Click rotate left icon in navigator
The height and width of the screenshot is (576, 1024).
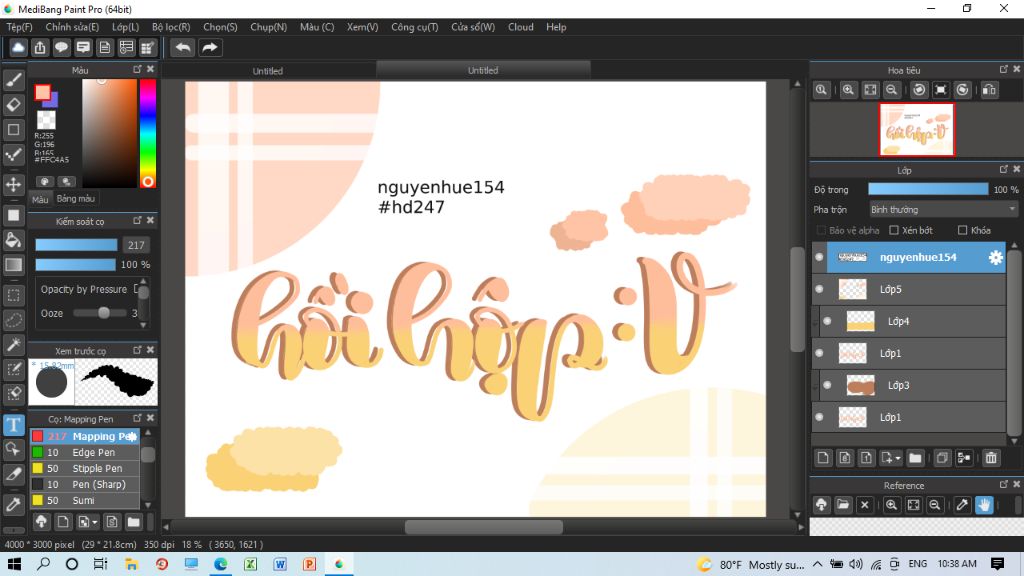coord(919,89)
